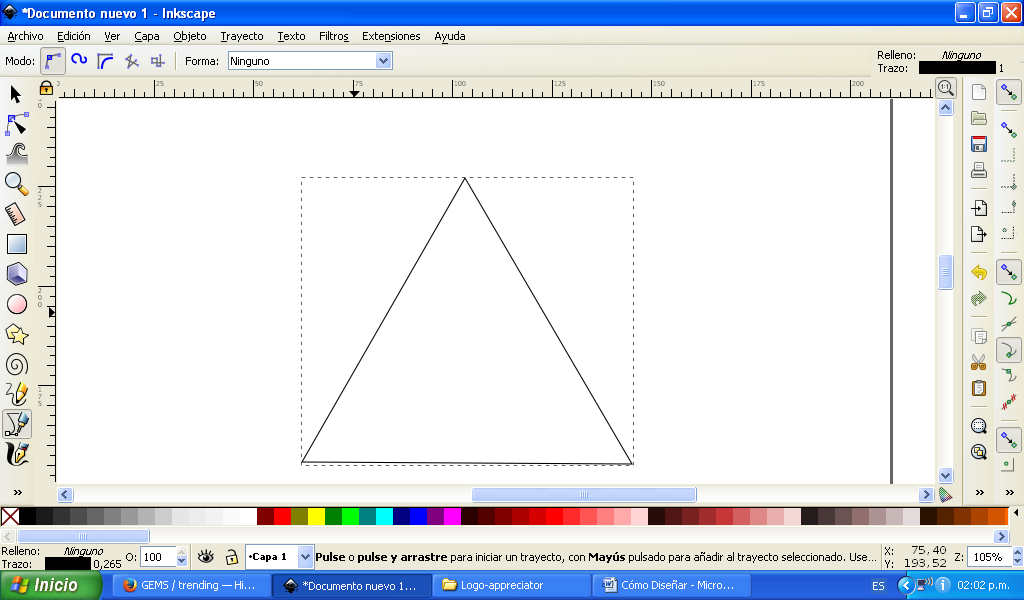Open the Logo-appreciator folder window
Image resolution: width=1024 pixels, height=600 pixels.
[x=511, y=585]
